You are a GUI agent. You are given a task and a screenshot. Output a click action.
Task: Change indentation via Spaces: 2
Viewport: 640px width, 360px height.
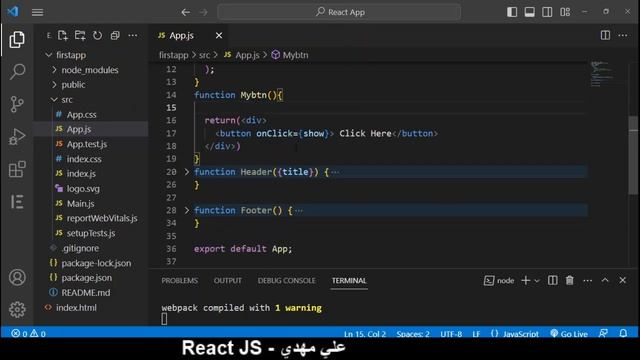pos(413,333)
